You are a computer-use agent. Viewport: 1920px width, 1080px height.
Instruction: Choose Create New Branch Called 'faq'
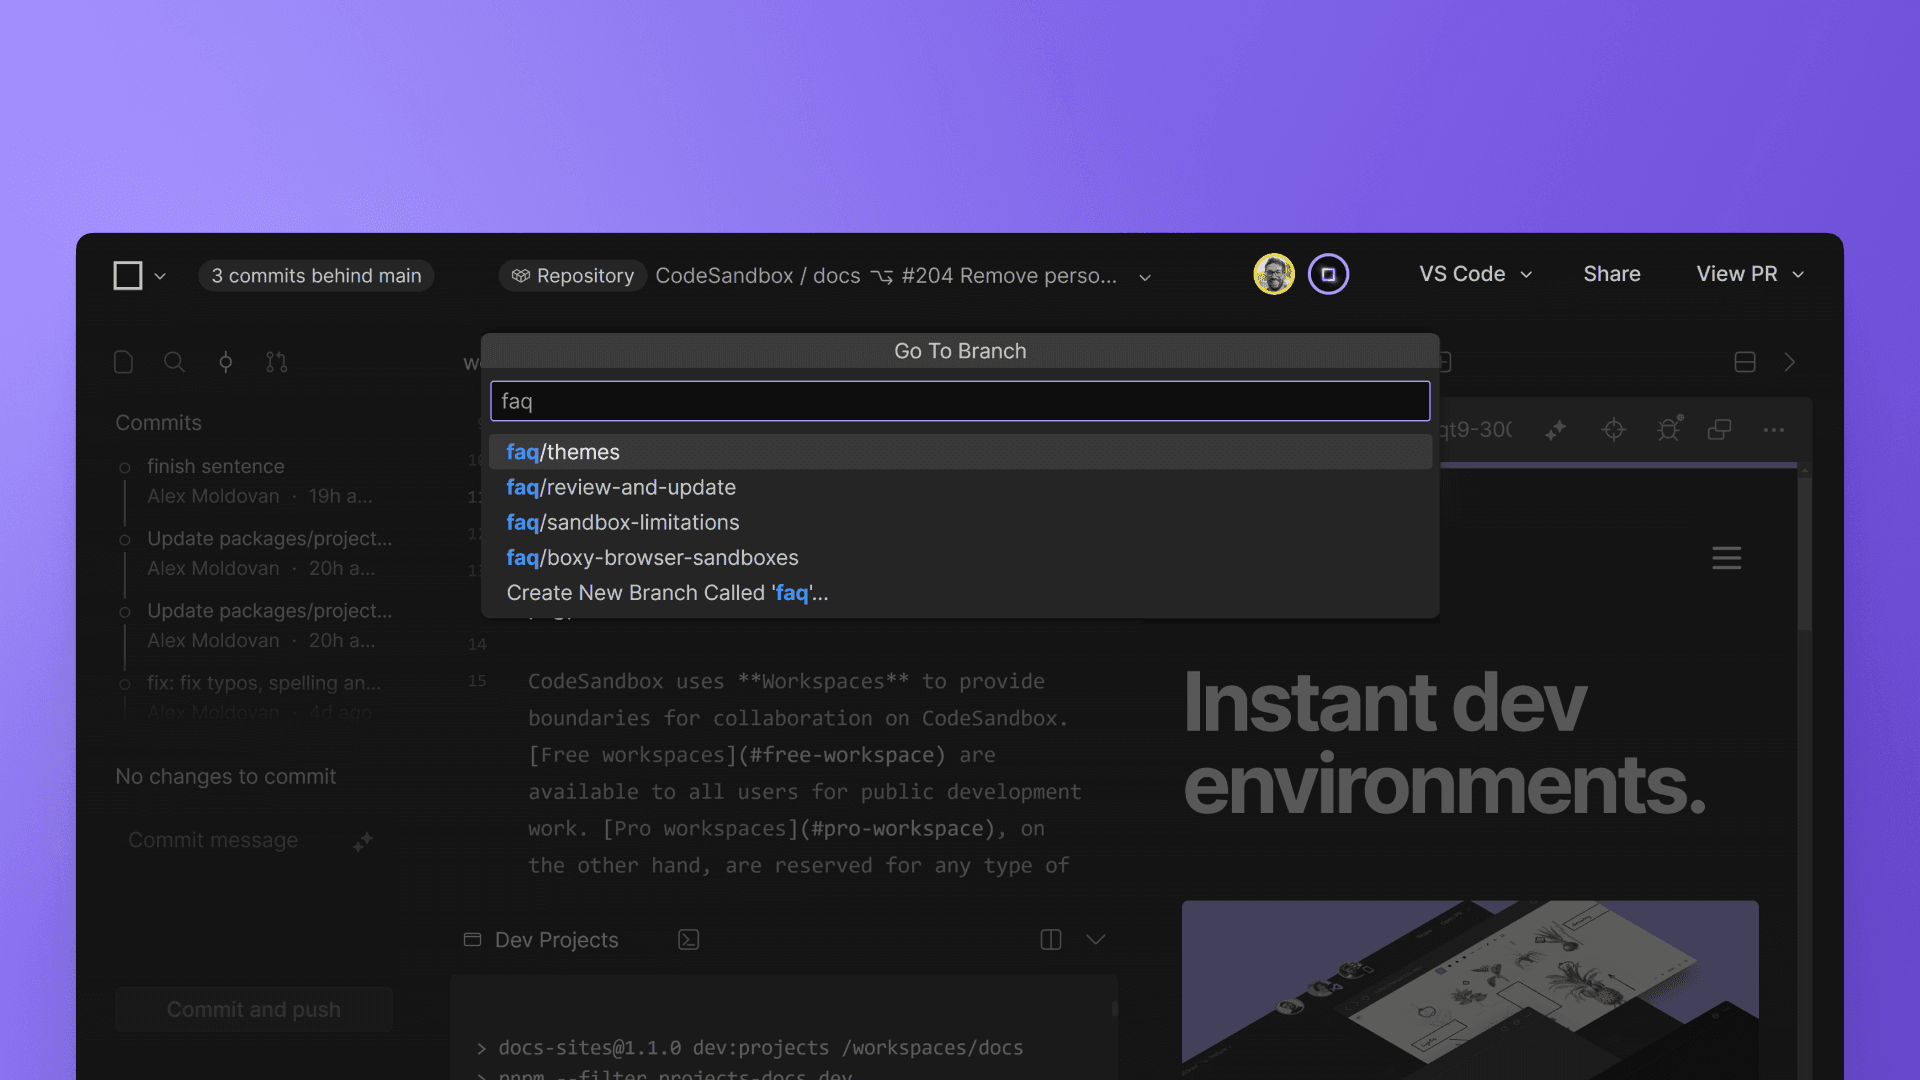[667, 593]
